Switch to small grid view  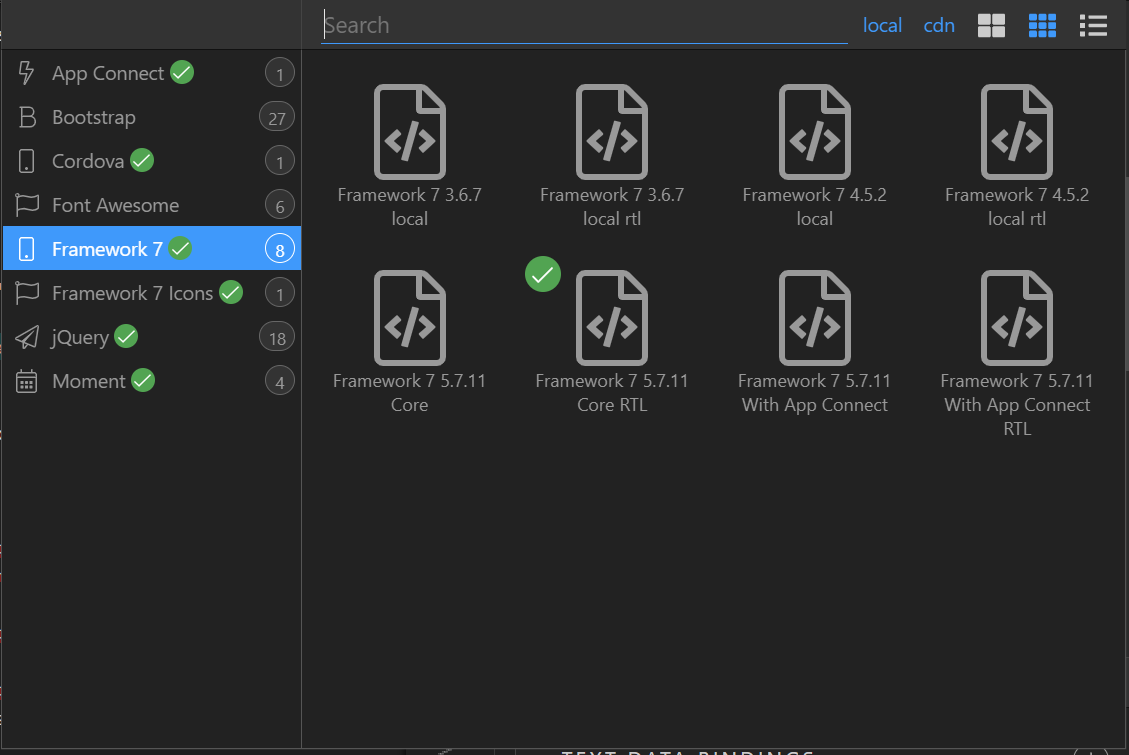tap(1042, 26)
